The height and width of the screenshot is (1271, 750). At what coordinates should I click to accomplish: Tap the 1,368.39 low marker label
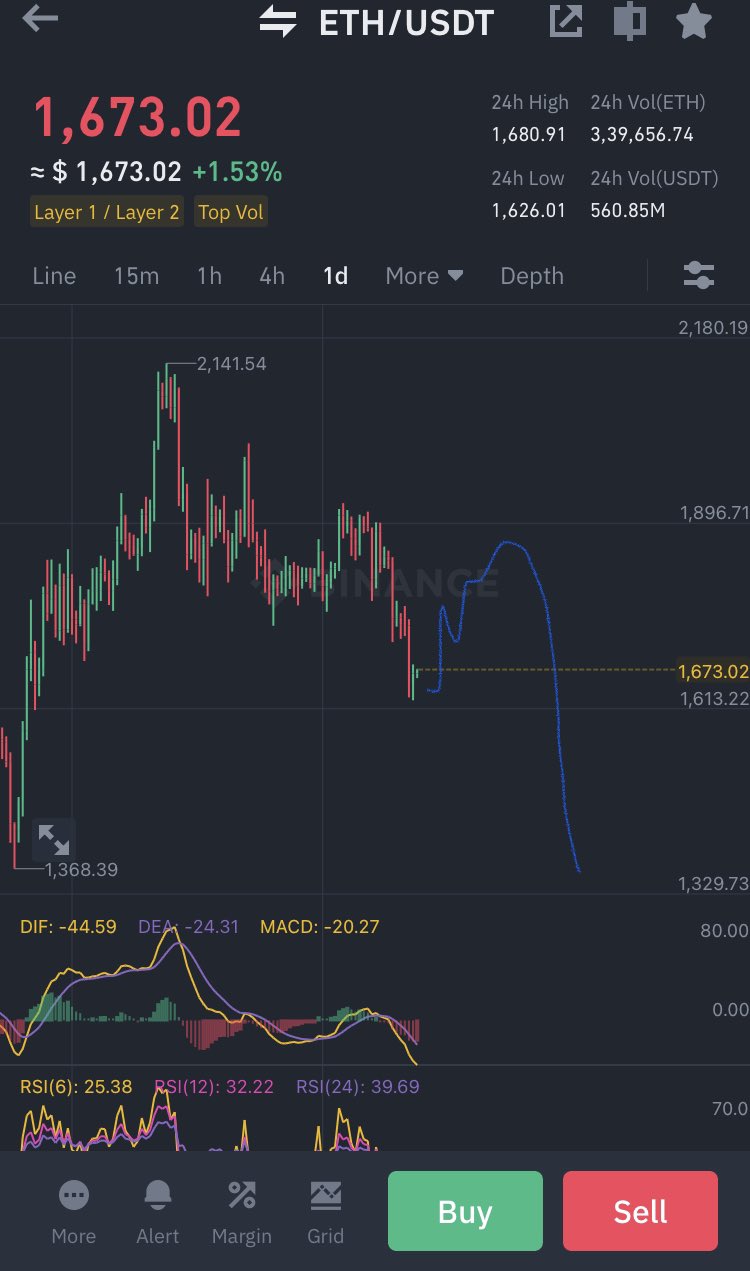[x=82, y=870]
